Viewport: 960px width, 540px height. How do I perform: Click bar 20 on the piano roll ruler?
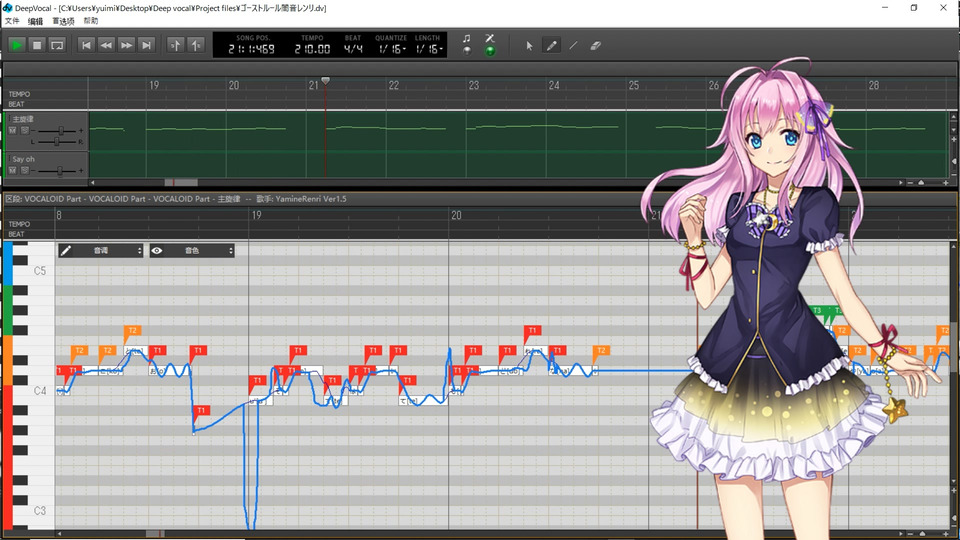coord(456,216)
